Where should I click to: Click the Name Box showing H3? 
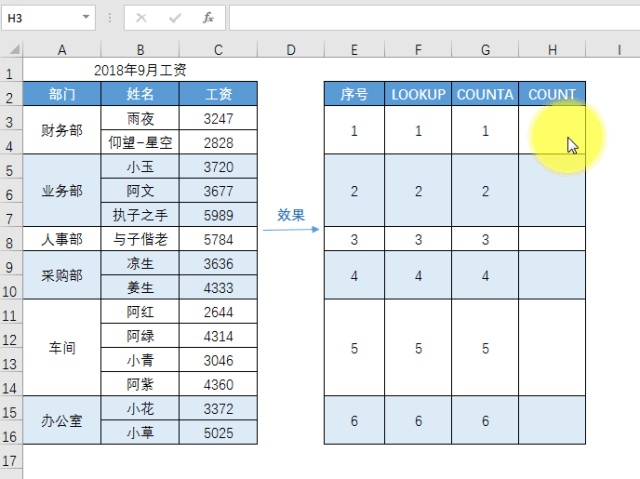pyautogui.click(x=48, y=18)
